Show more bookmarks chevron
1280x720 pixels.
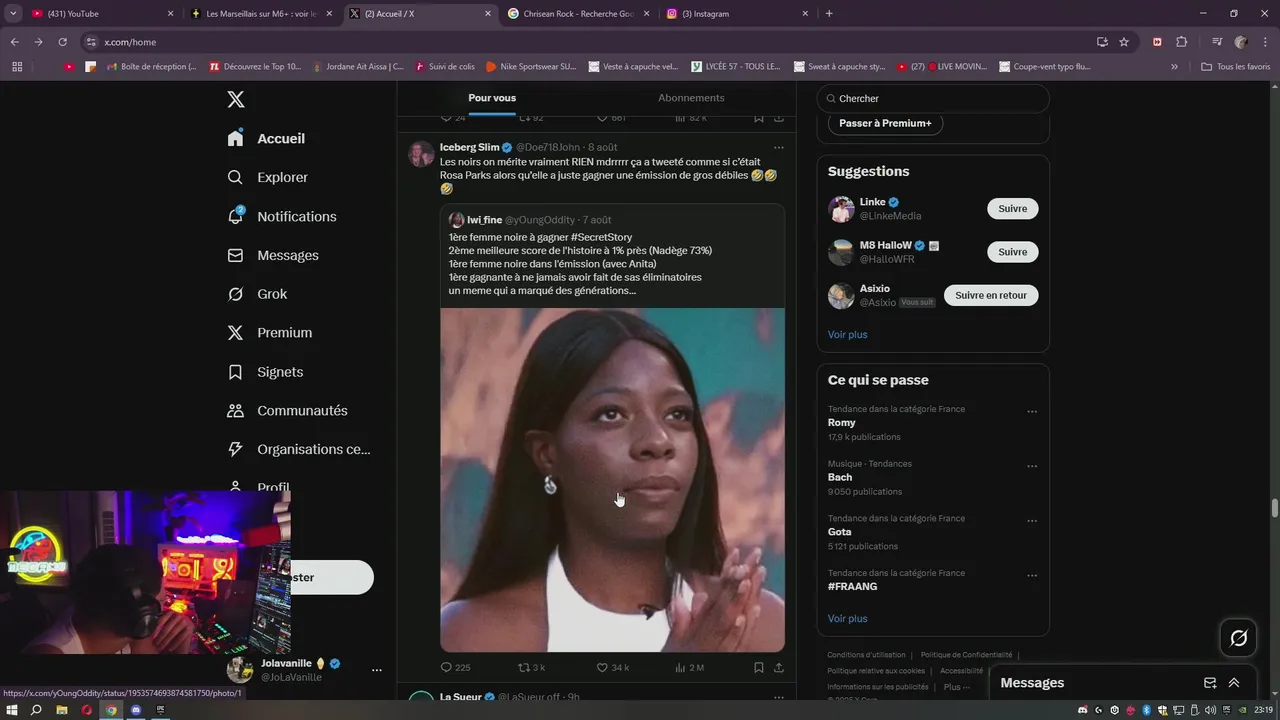click(1174, 67)
